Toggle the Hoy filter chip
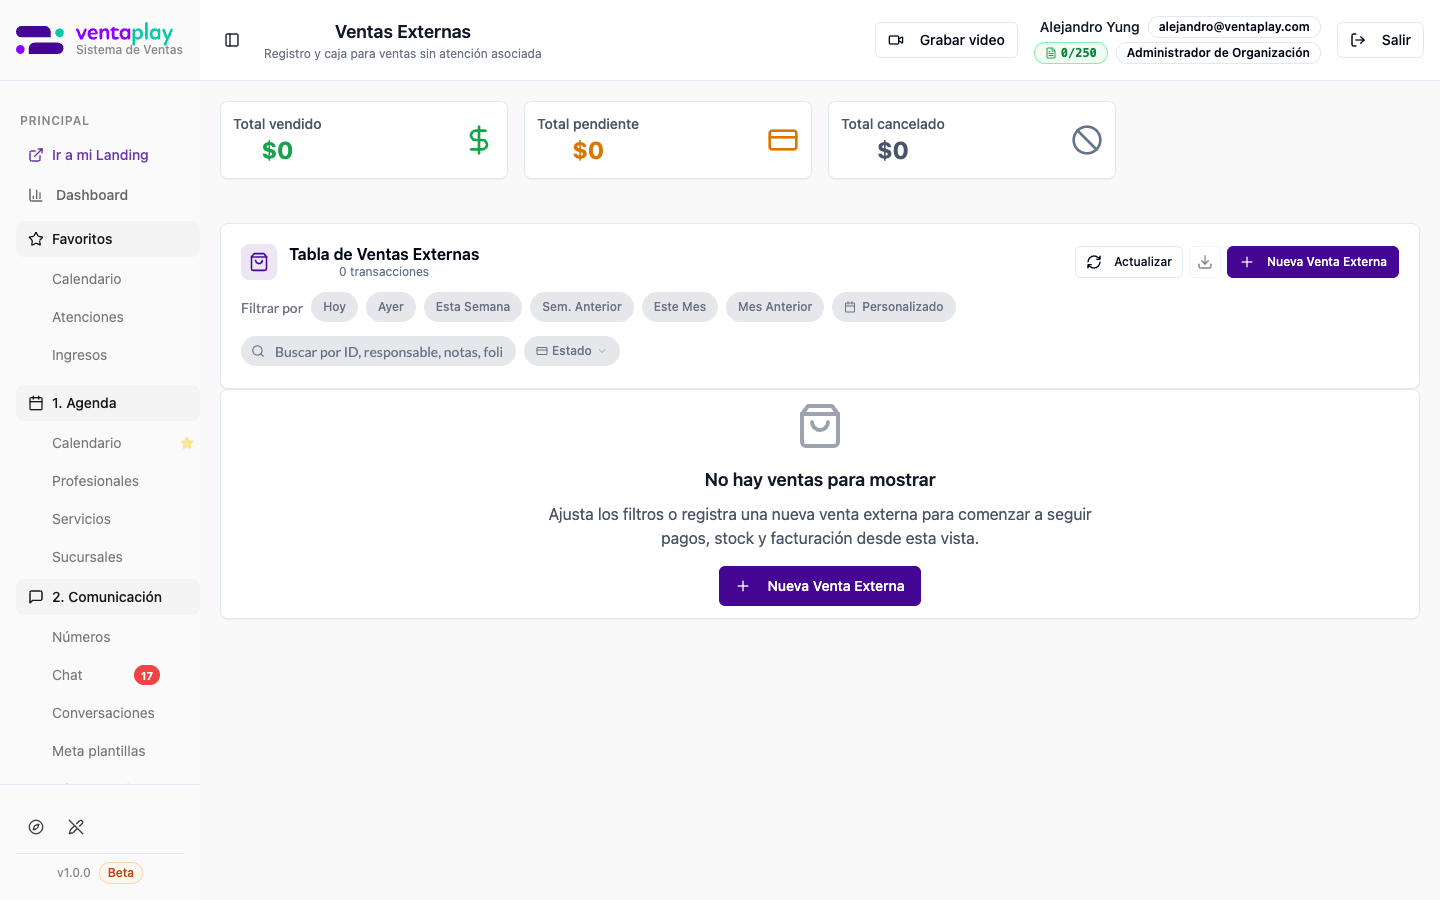 point(334,307)
